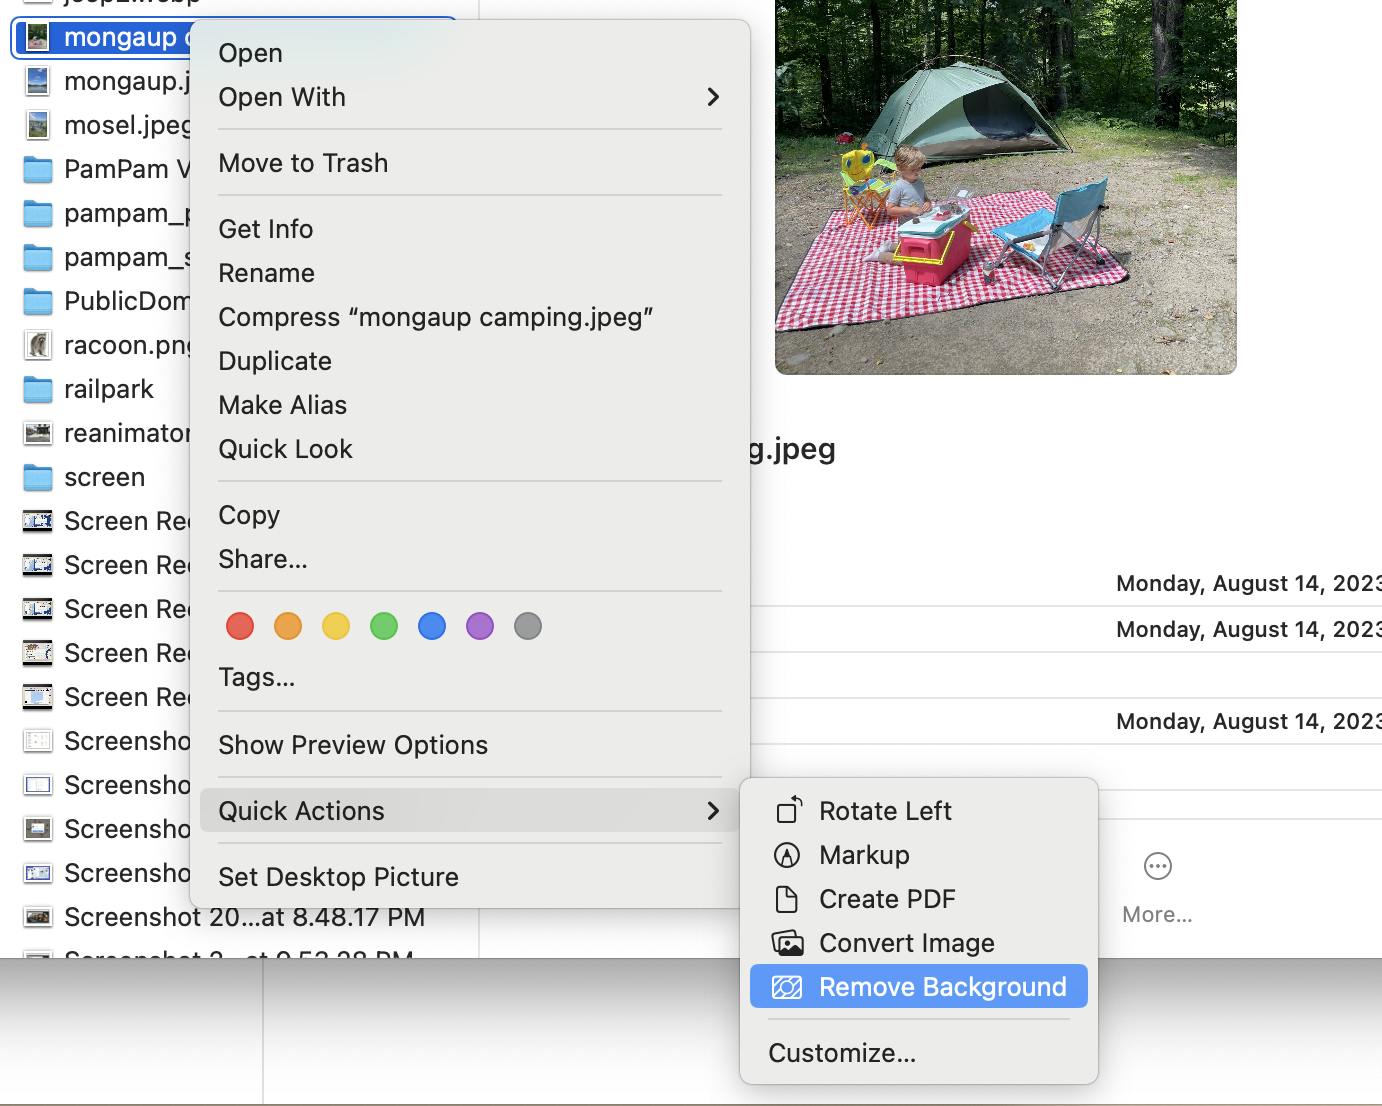The height and width of the screenshot is (1106, 1382).
Task: Apply the orange tag color
Action: pyautogui.click(x=288, y=626)
